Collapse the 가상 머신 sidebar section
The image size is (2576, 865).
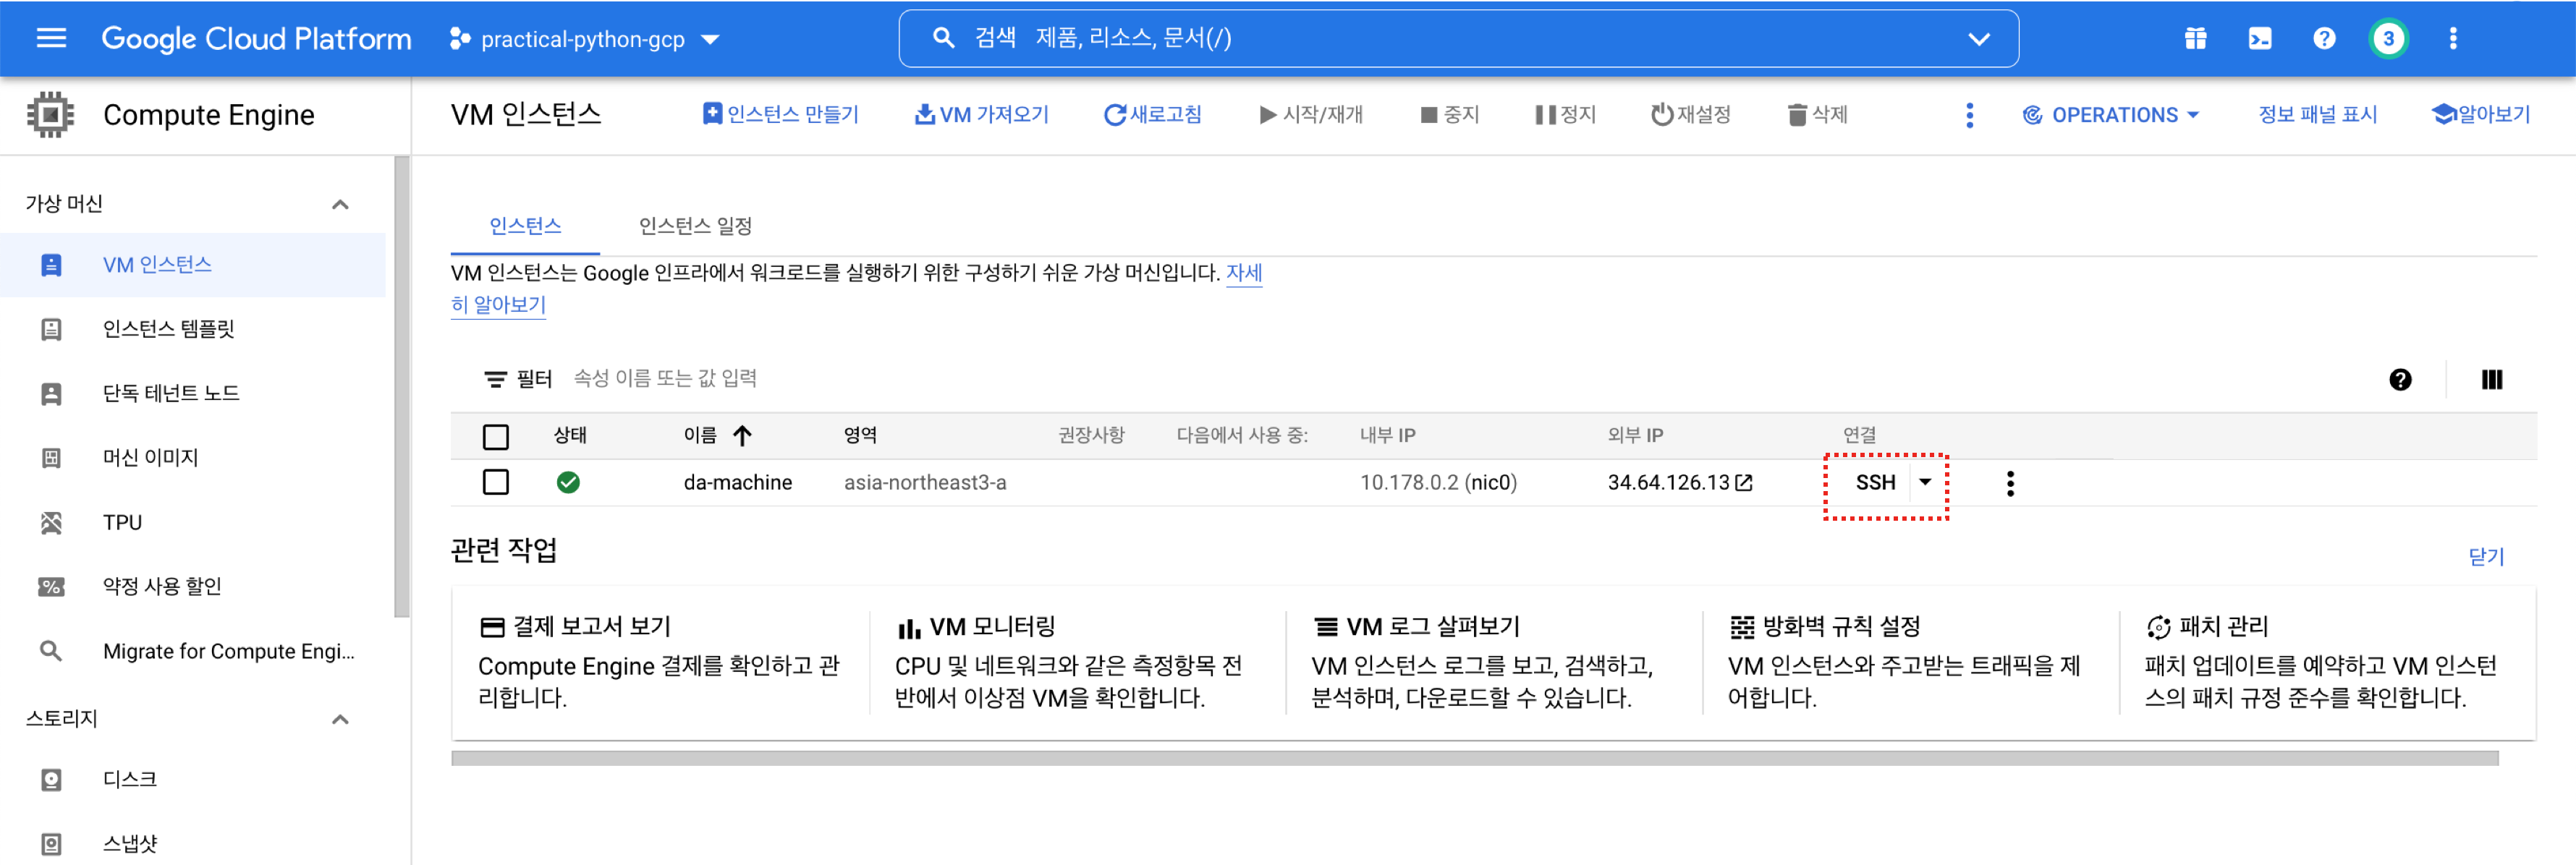[x=340, y=204]
